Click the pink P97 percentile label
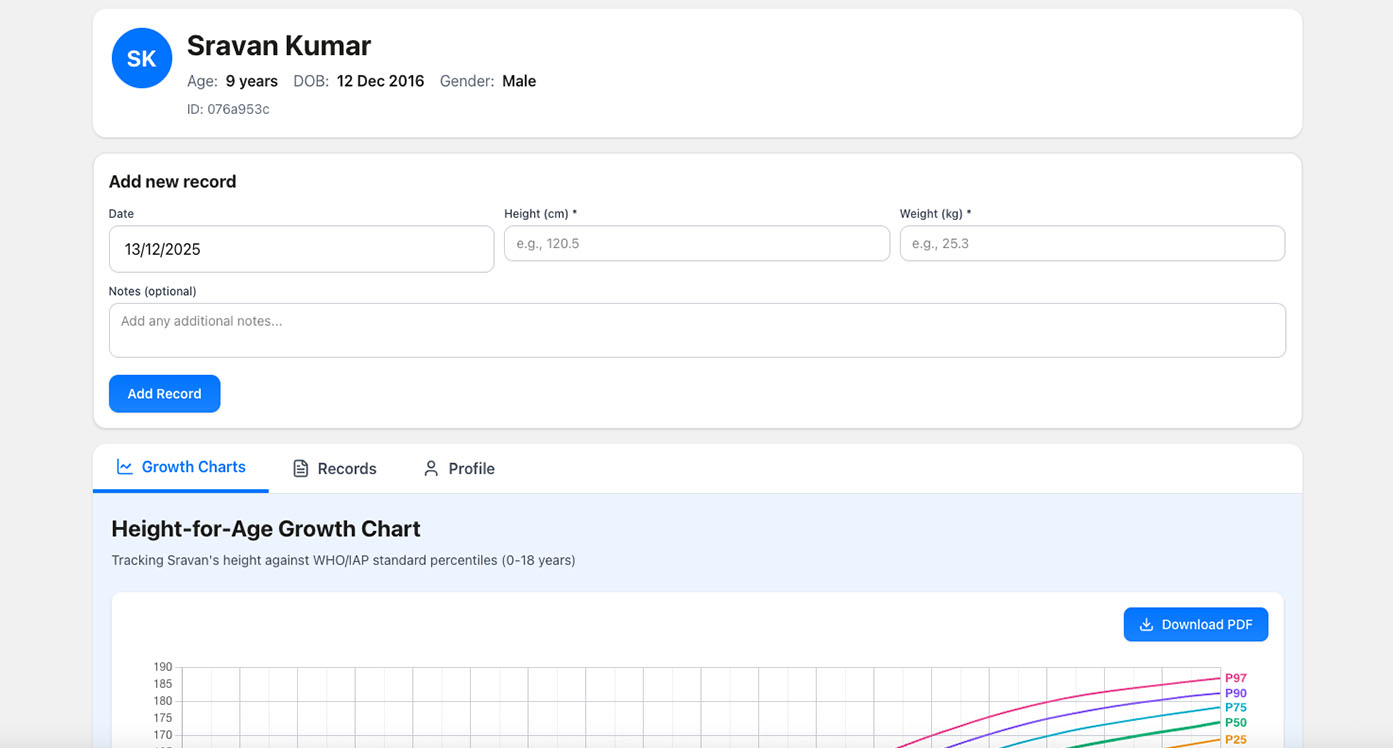 [1236, 678]
